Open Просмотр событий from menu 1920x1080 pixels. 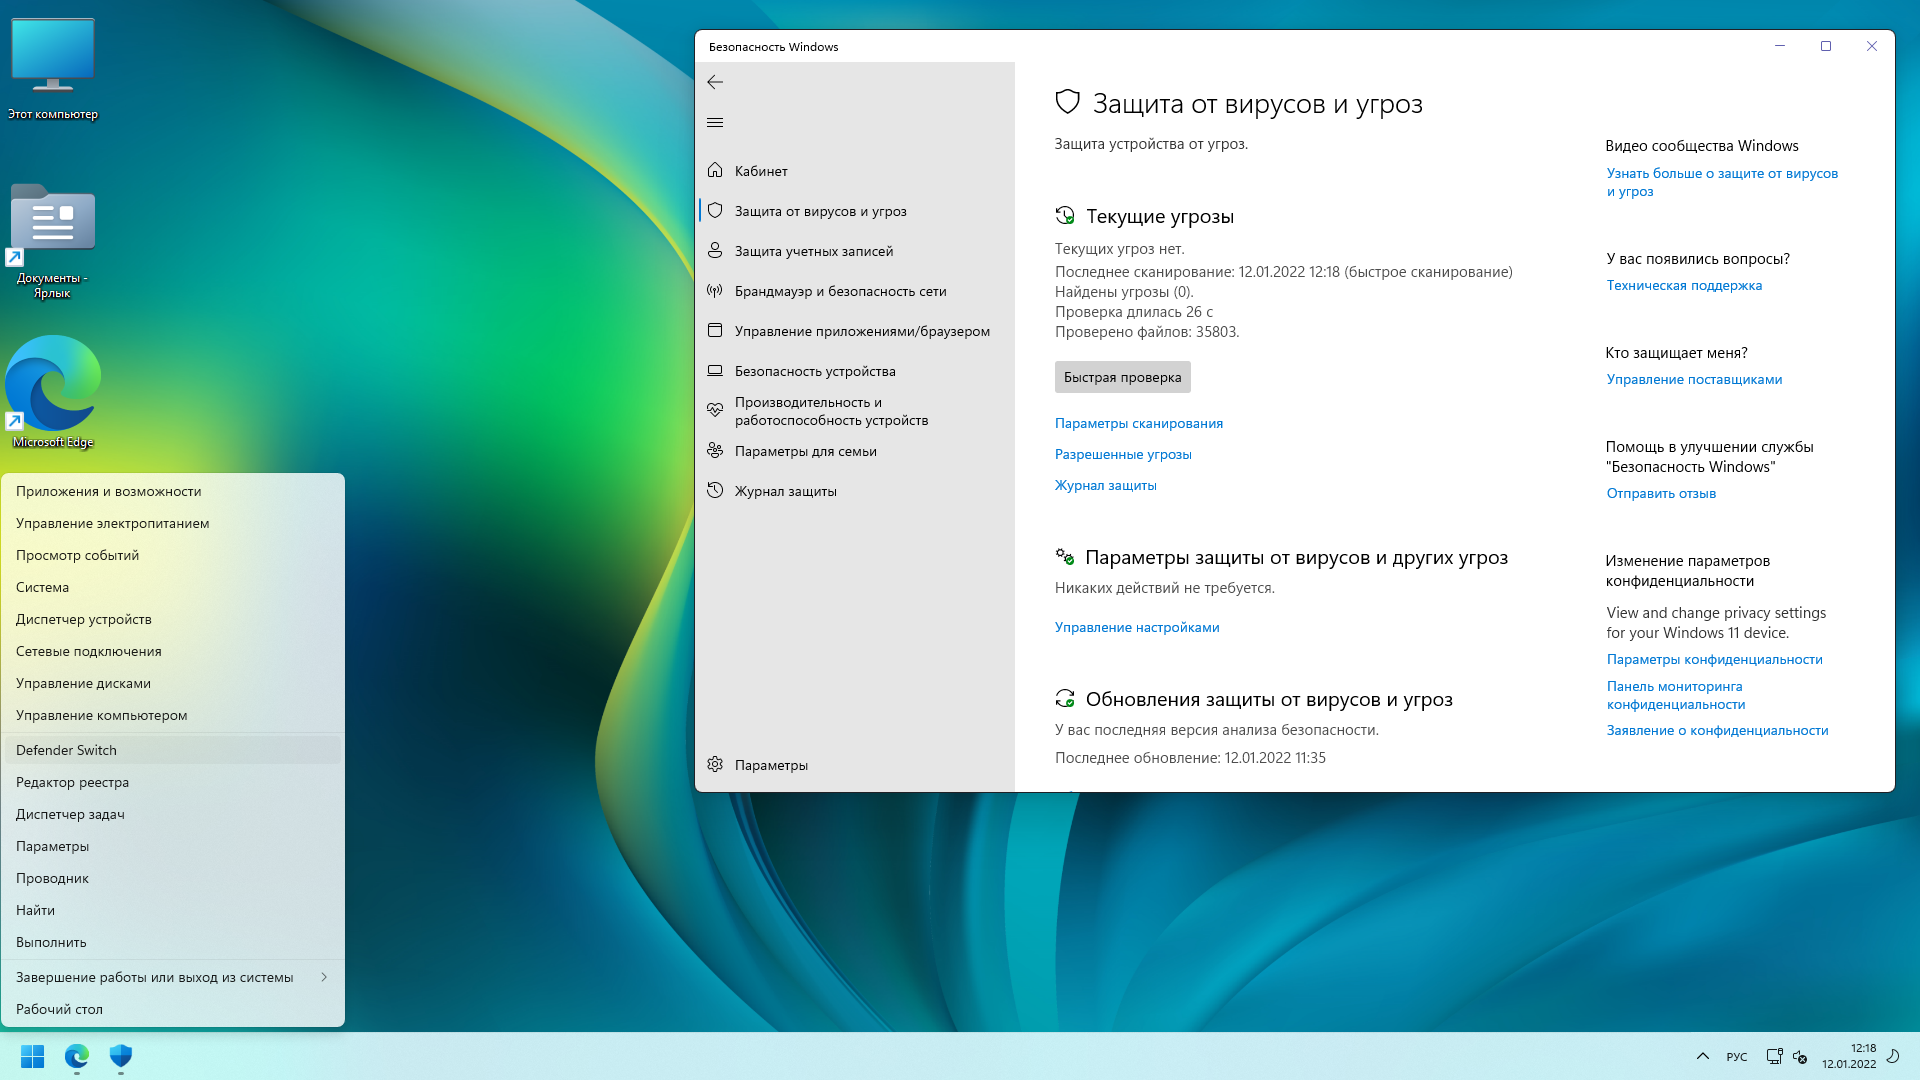tap(173, 555)
